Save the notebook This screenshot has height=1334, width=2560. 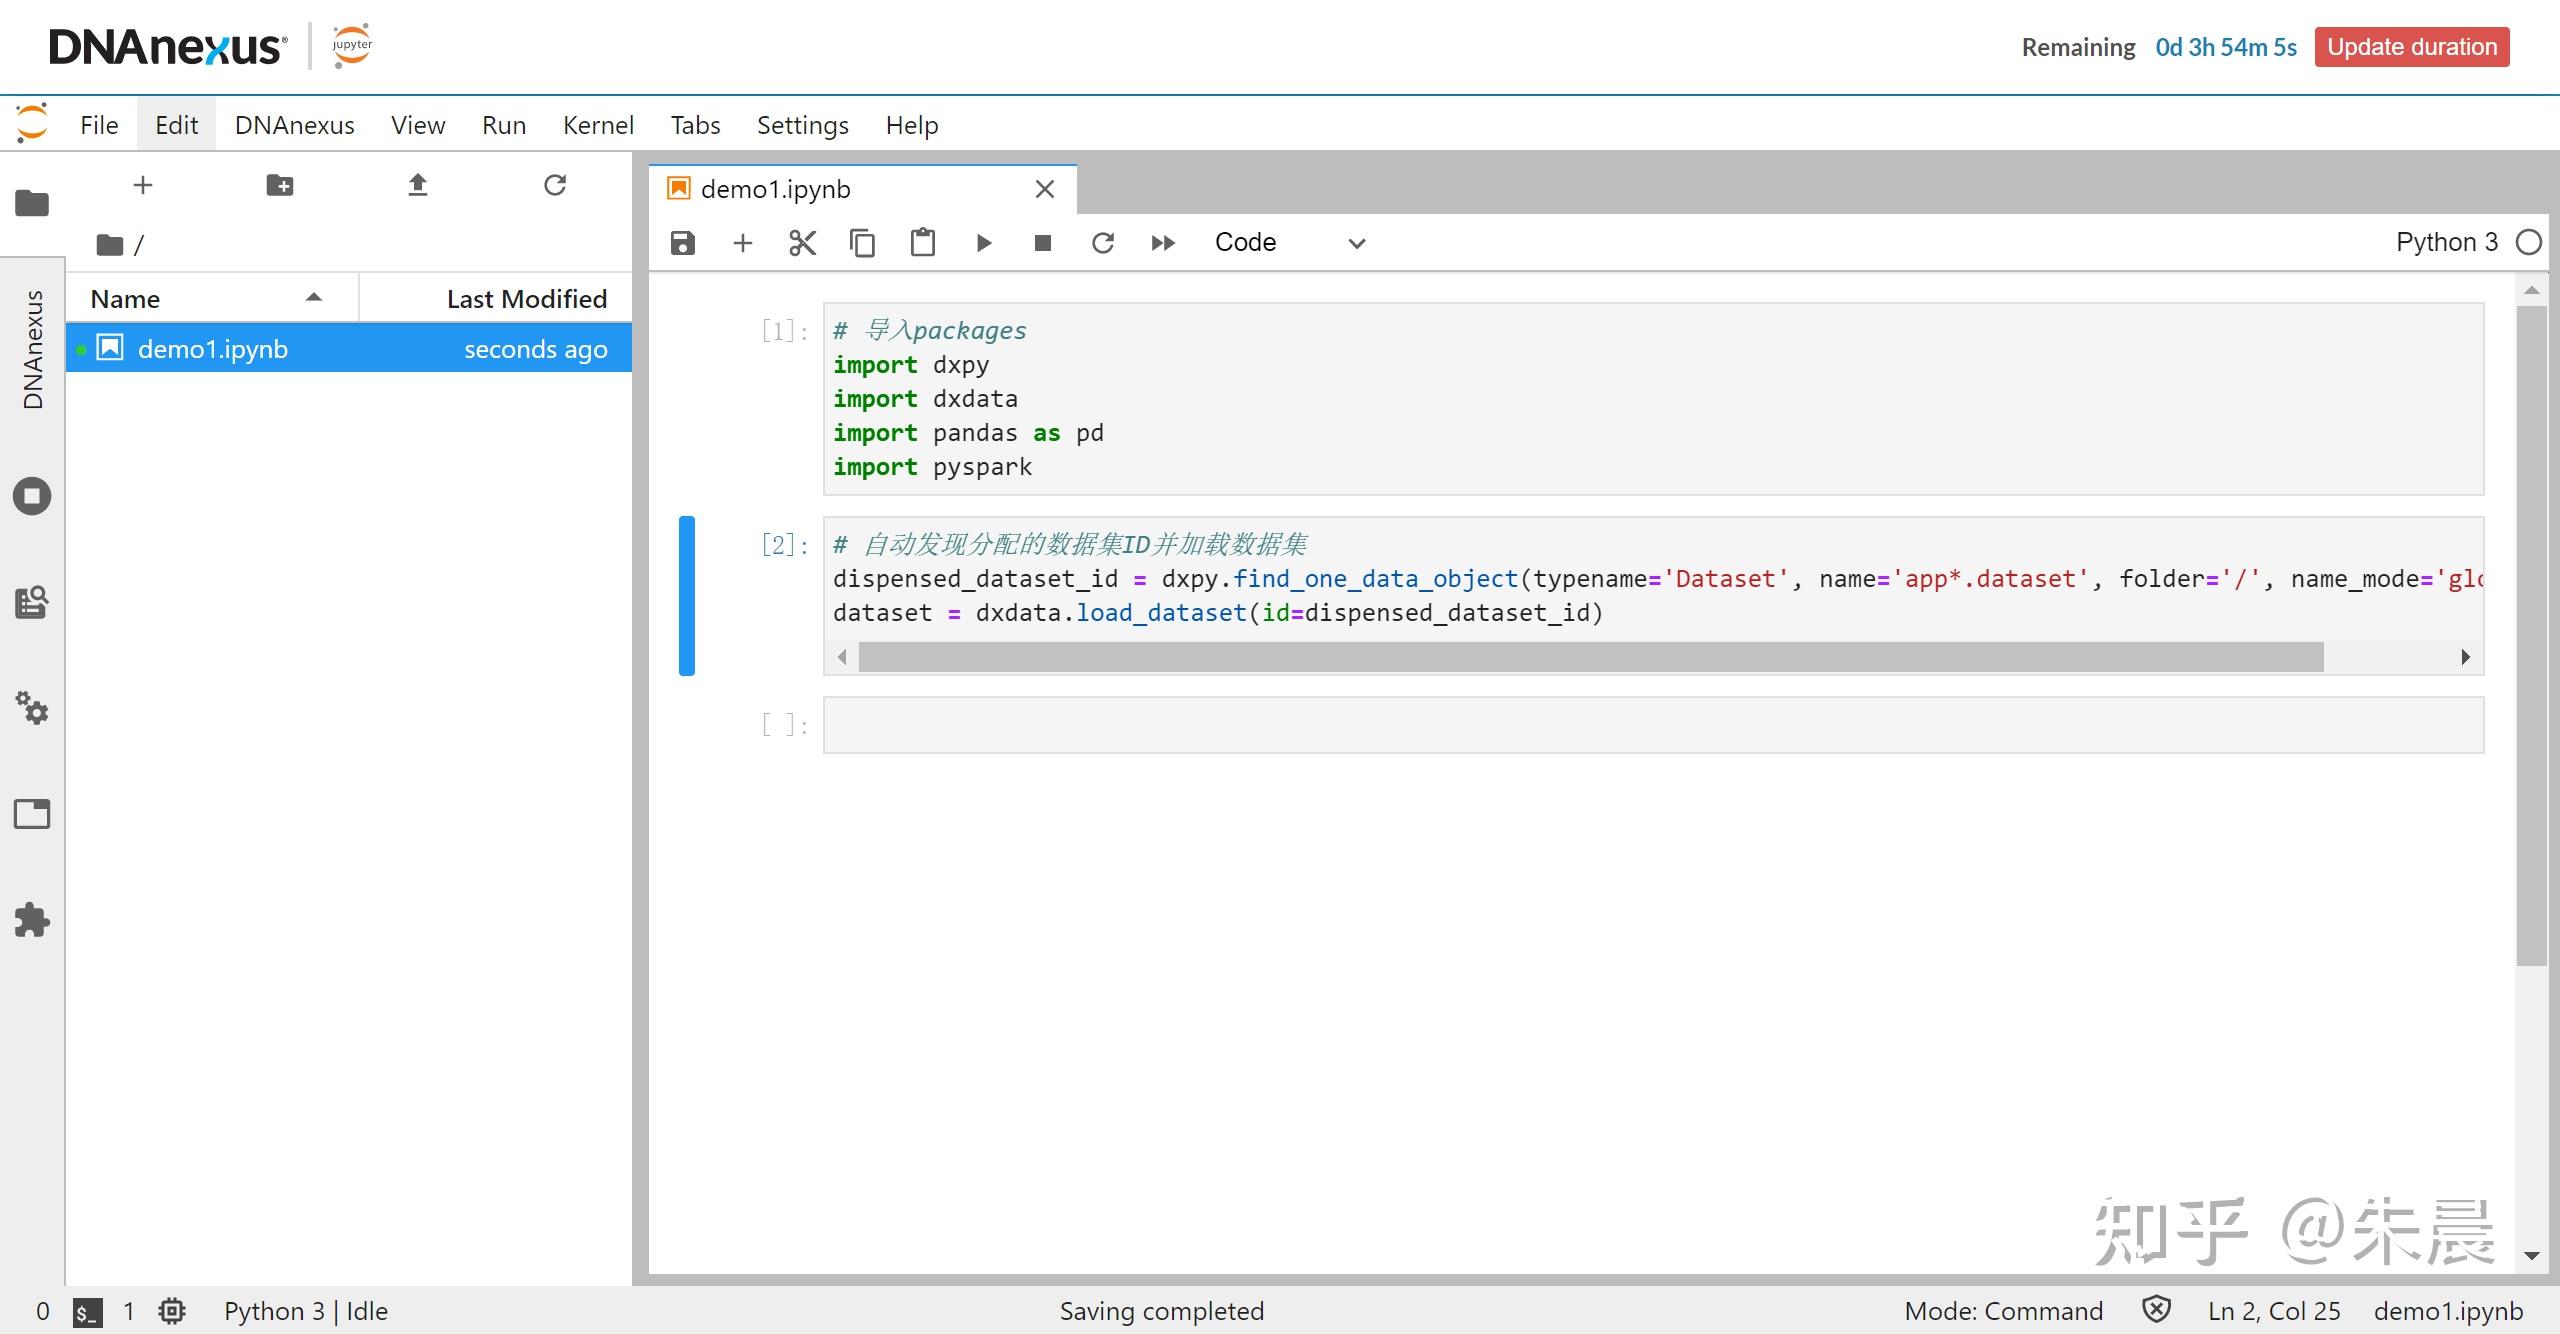682,243
